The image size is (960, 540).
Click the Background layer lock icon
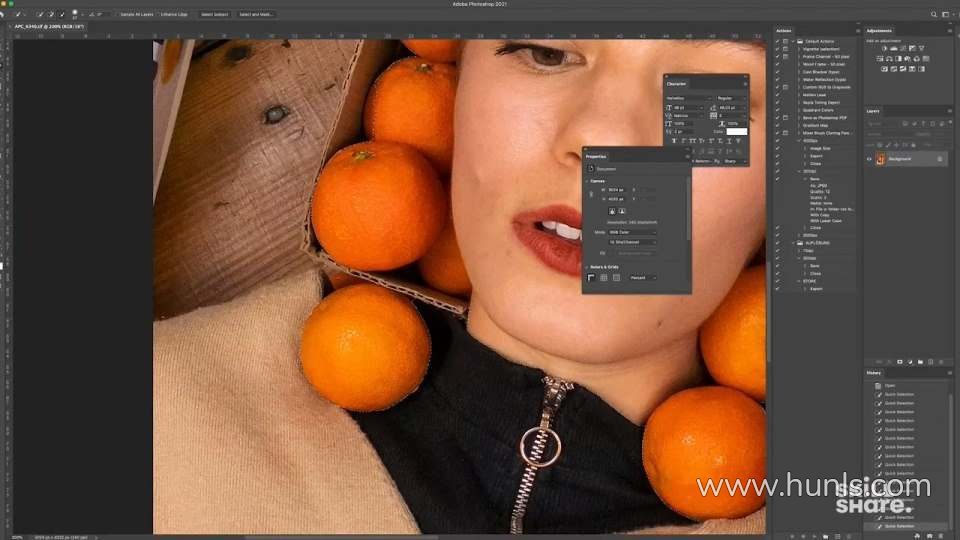click(x=940, y=159)
